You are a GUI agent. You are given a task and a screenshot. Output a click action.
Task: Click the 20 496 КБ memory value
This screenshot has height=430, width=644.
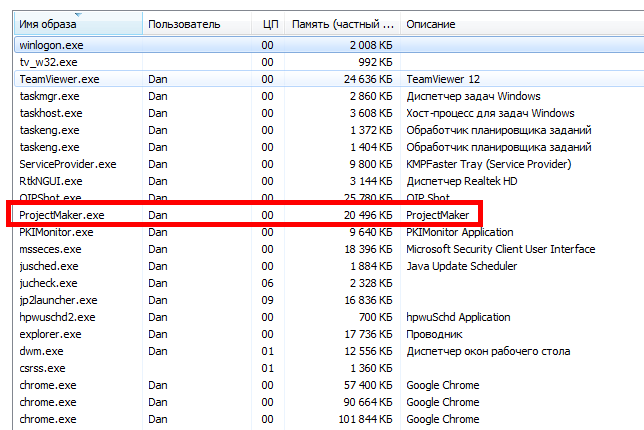368,215
